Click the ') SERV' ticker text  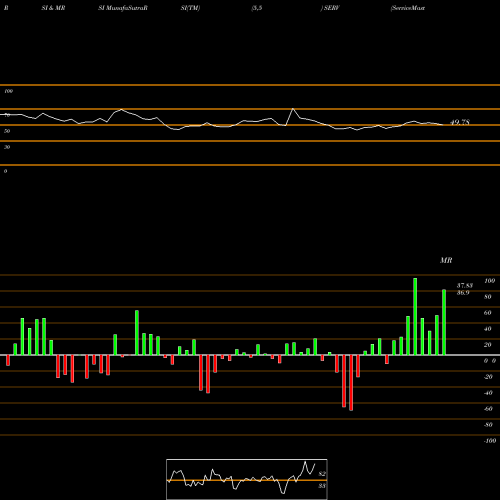point(330,8)
